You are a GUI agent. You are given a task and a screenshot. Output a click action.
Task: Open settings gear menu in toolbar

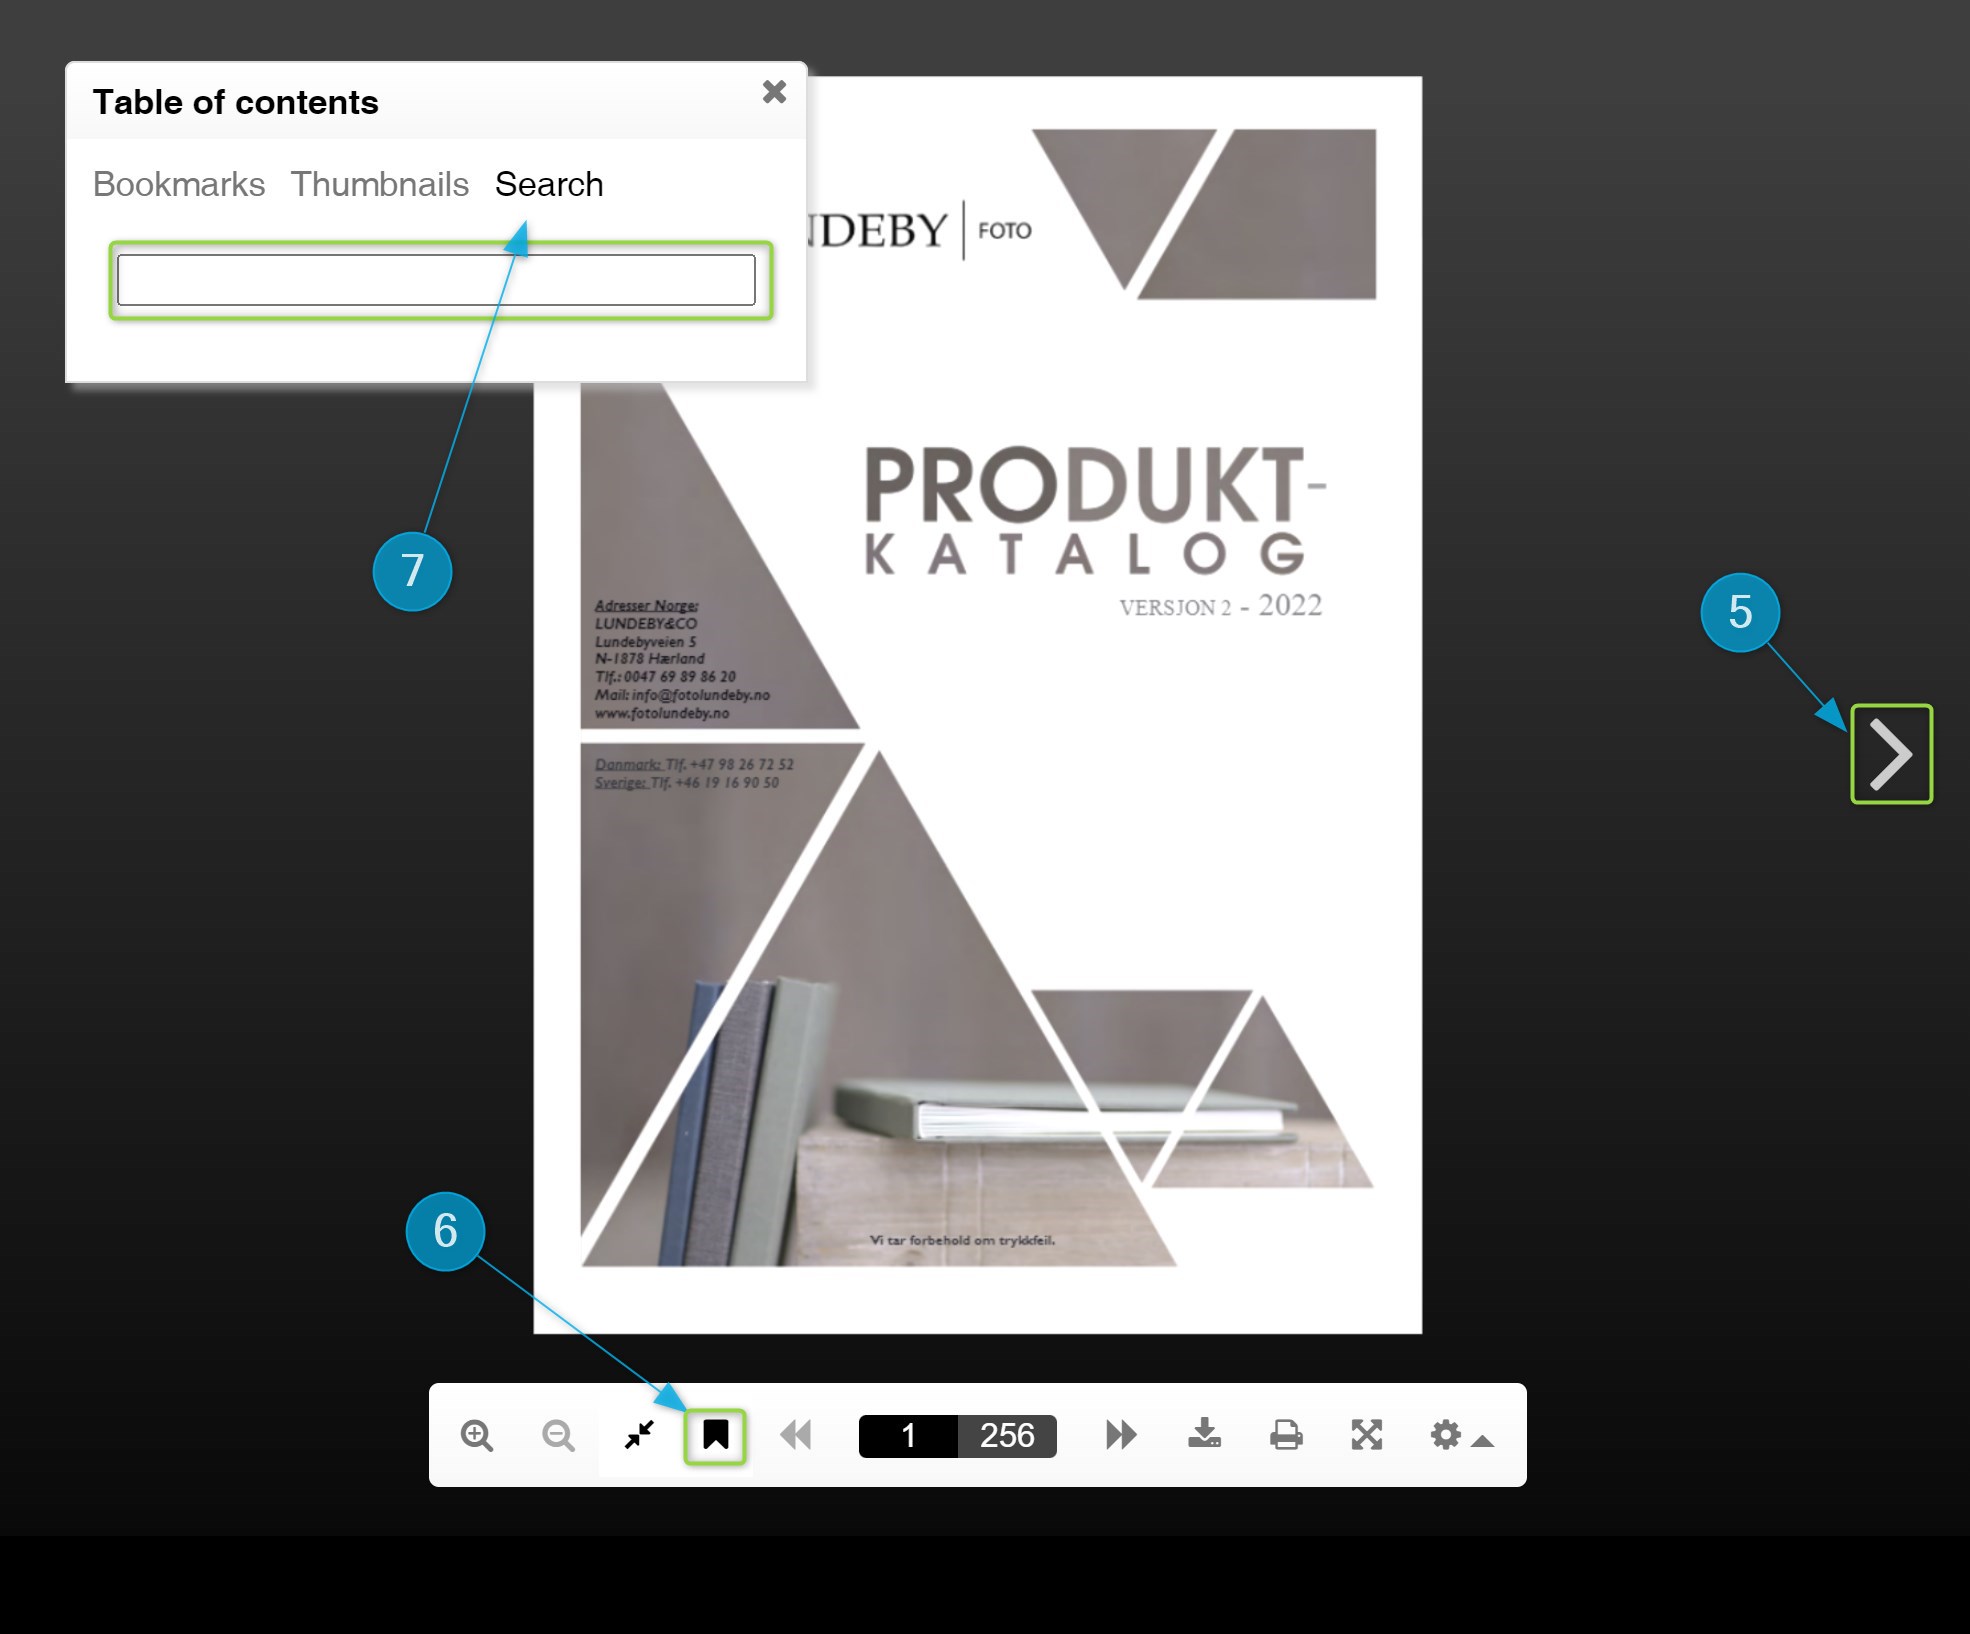point(1445,1435)
